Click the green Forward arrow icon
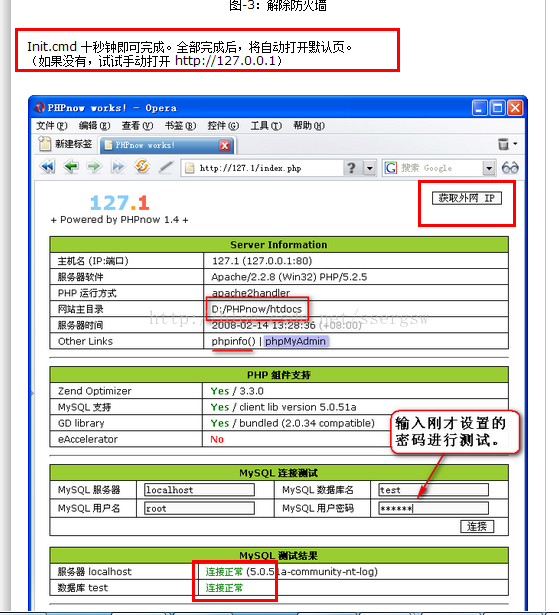Viewport: 559px width, 615px height. click(x=94, y=167)
